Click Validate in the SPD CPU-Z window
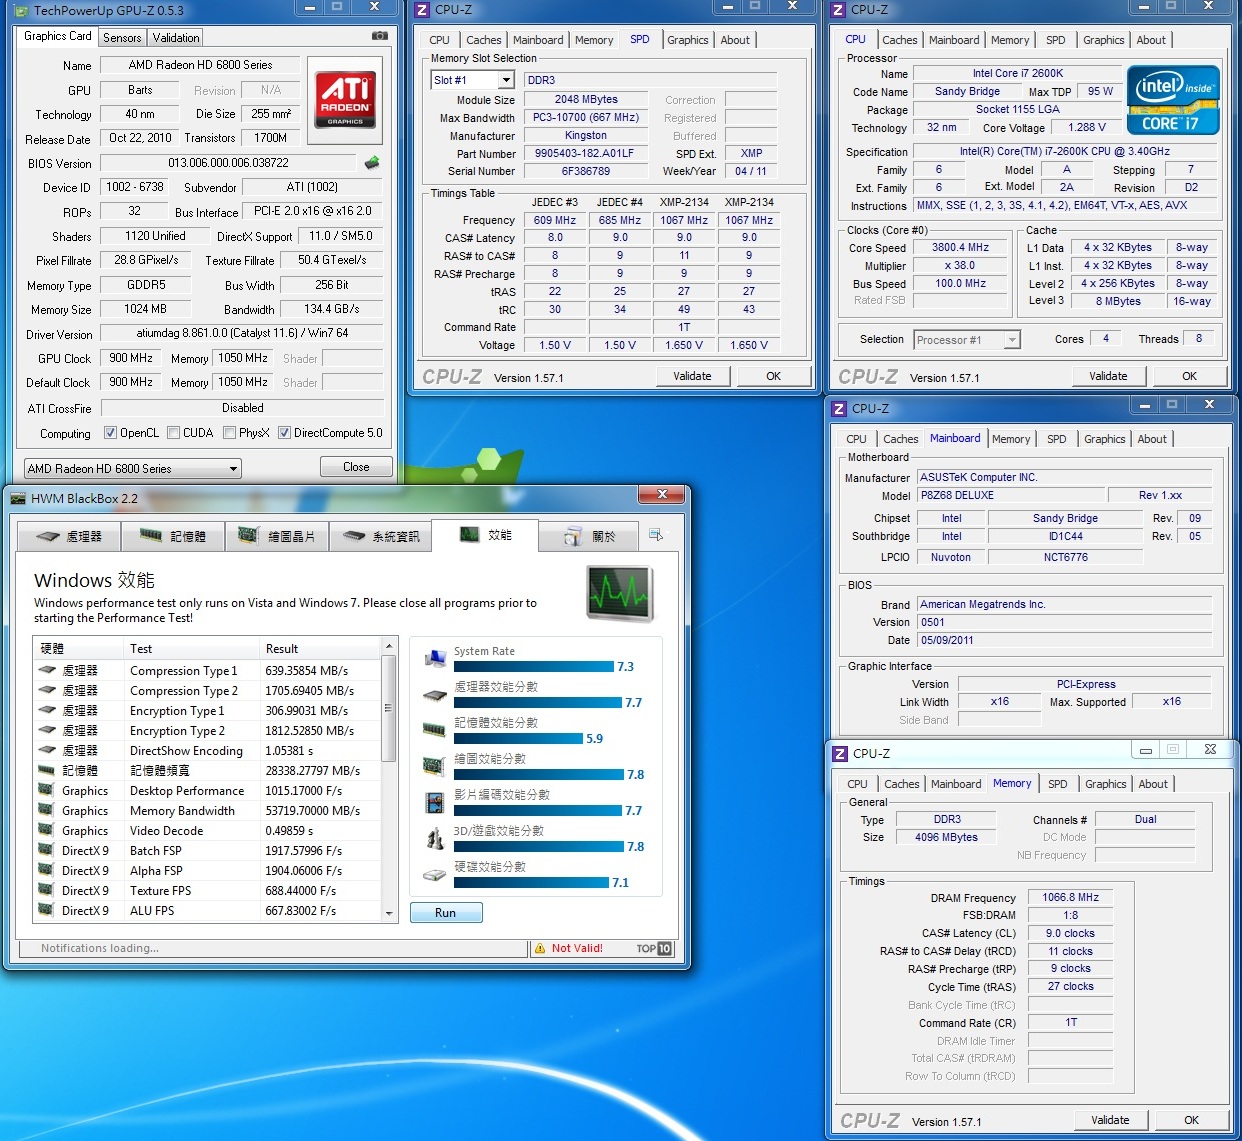This screenshot has height=1141, width=1242. (x=692, y=376)
